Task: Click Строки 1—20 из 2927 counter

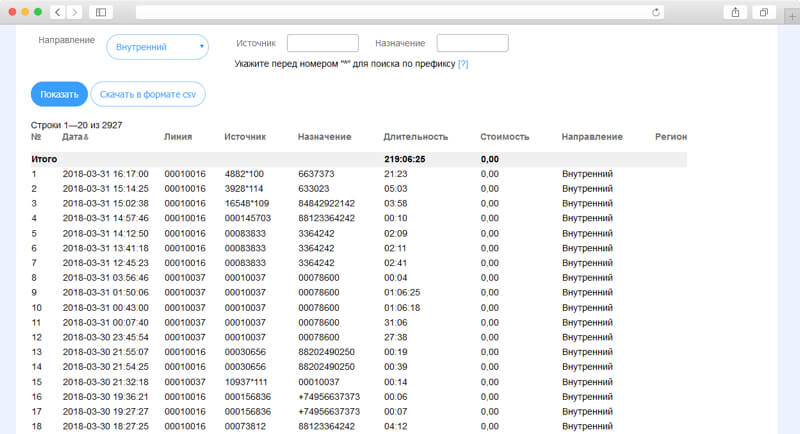Action: (77, 125)
